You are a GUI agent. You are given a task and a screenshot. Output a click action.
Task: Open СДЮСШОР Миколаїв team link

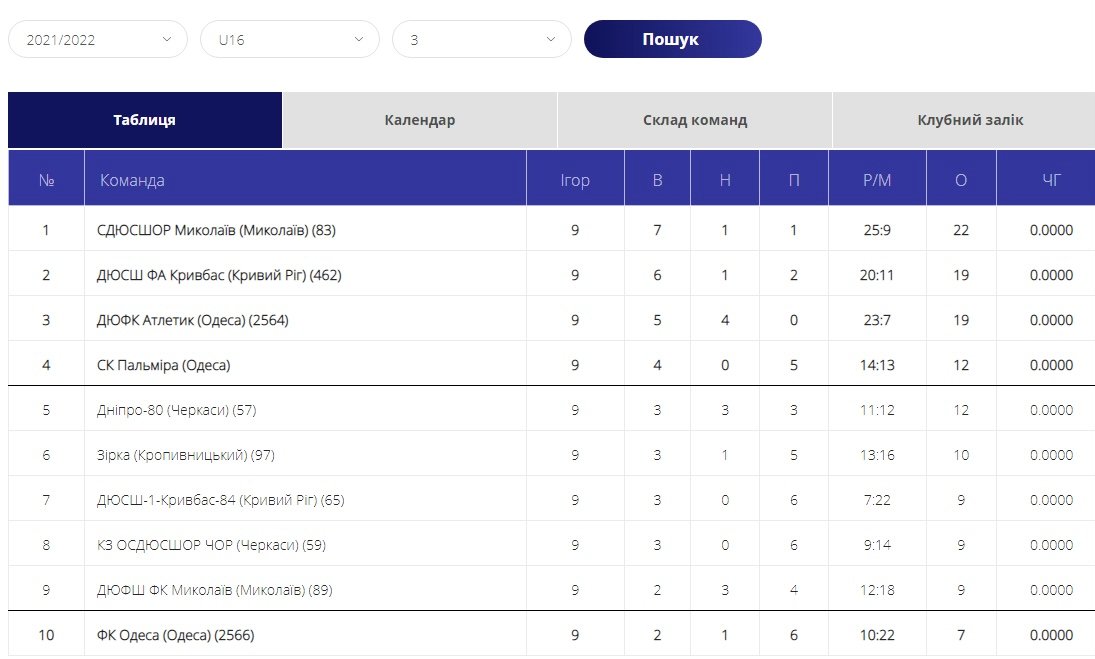coord(216,230)
